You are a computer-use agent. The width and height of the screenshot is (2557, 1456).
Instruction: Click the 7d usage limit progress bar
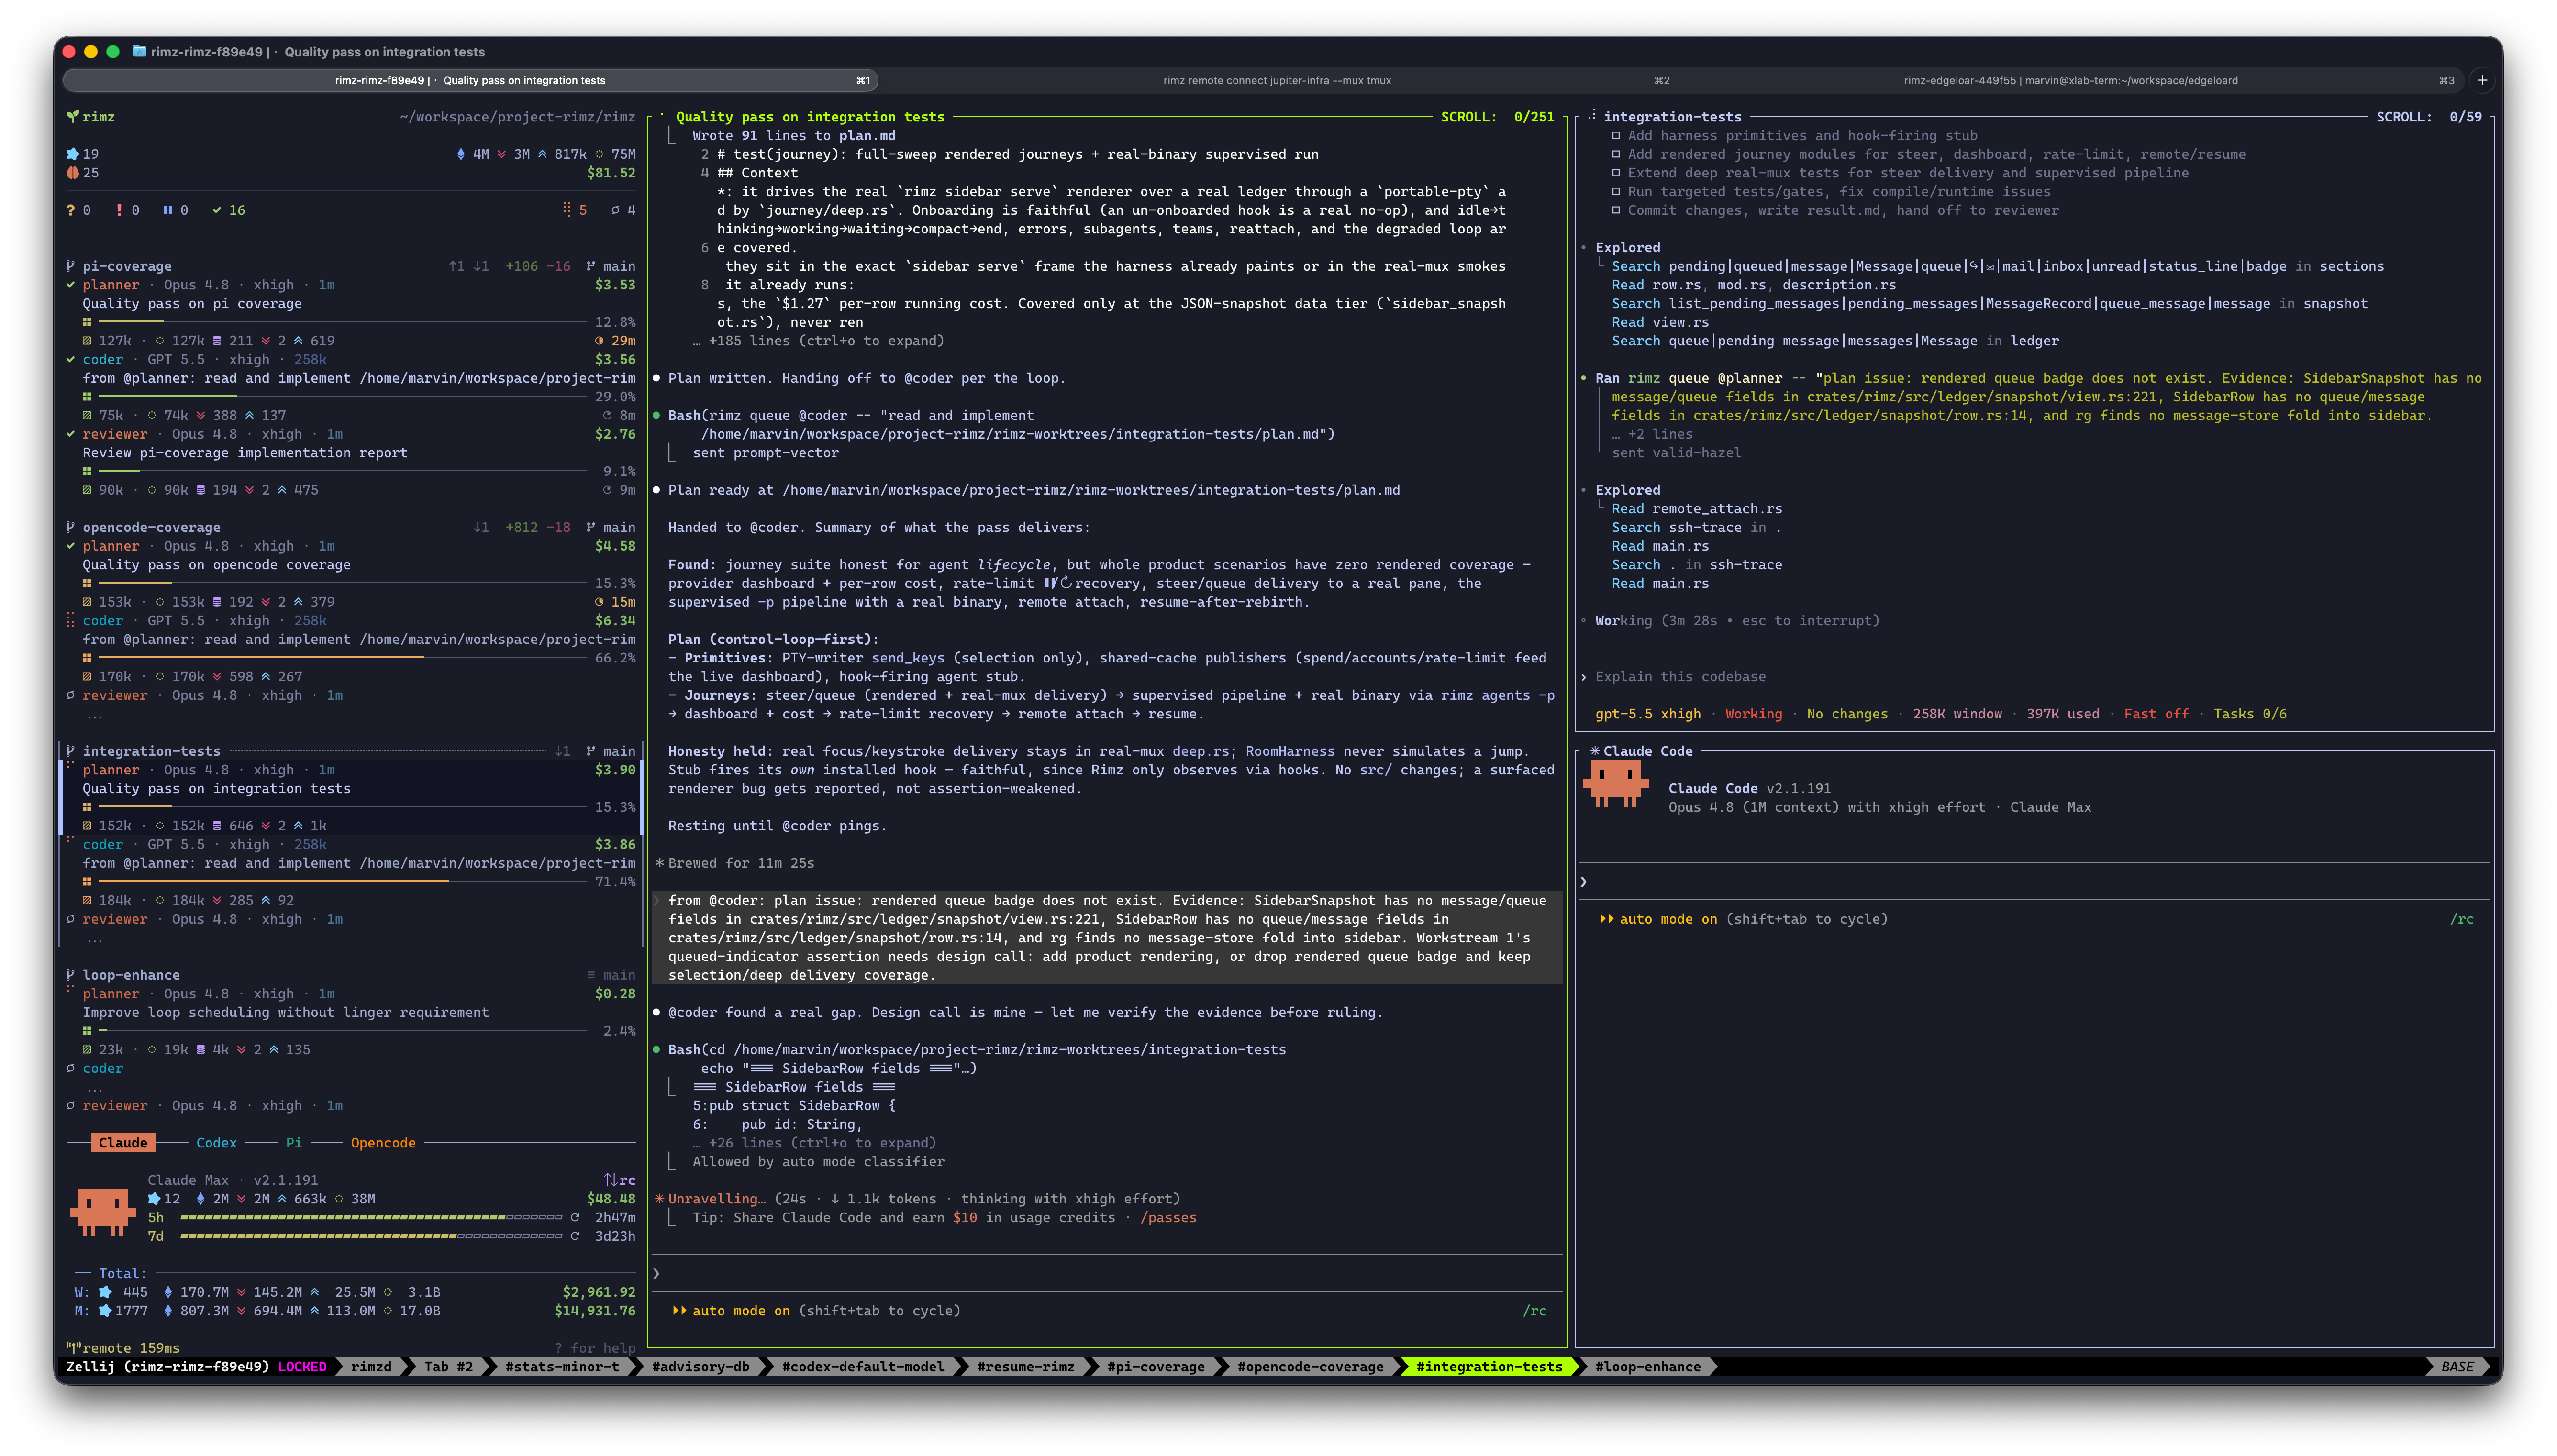pyautogui.click(x=371, y=1236)
